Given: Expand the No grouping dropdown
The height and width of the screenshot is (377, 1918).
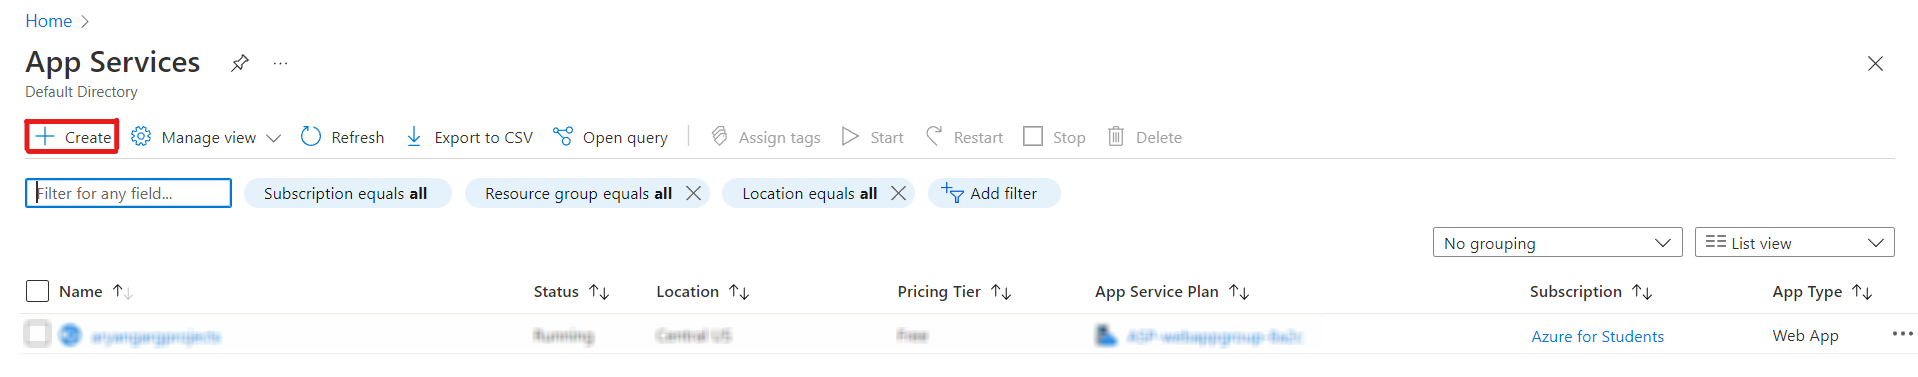Looking at the screenshot, I should point(1558,243).
